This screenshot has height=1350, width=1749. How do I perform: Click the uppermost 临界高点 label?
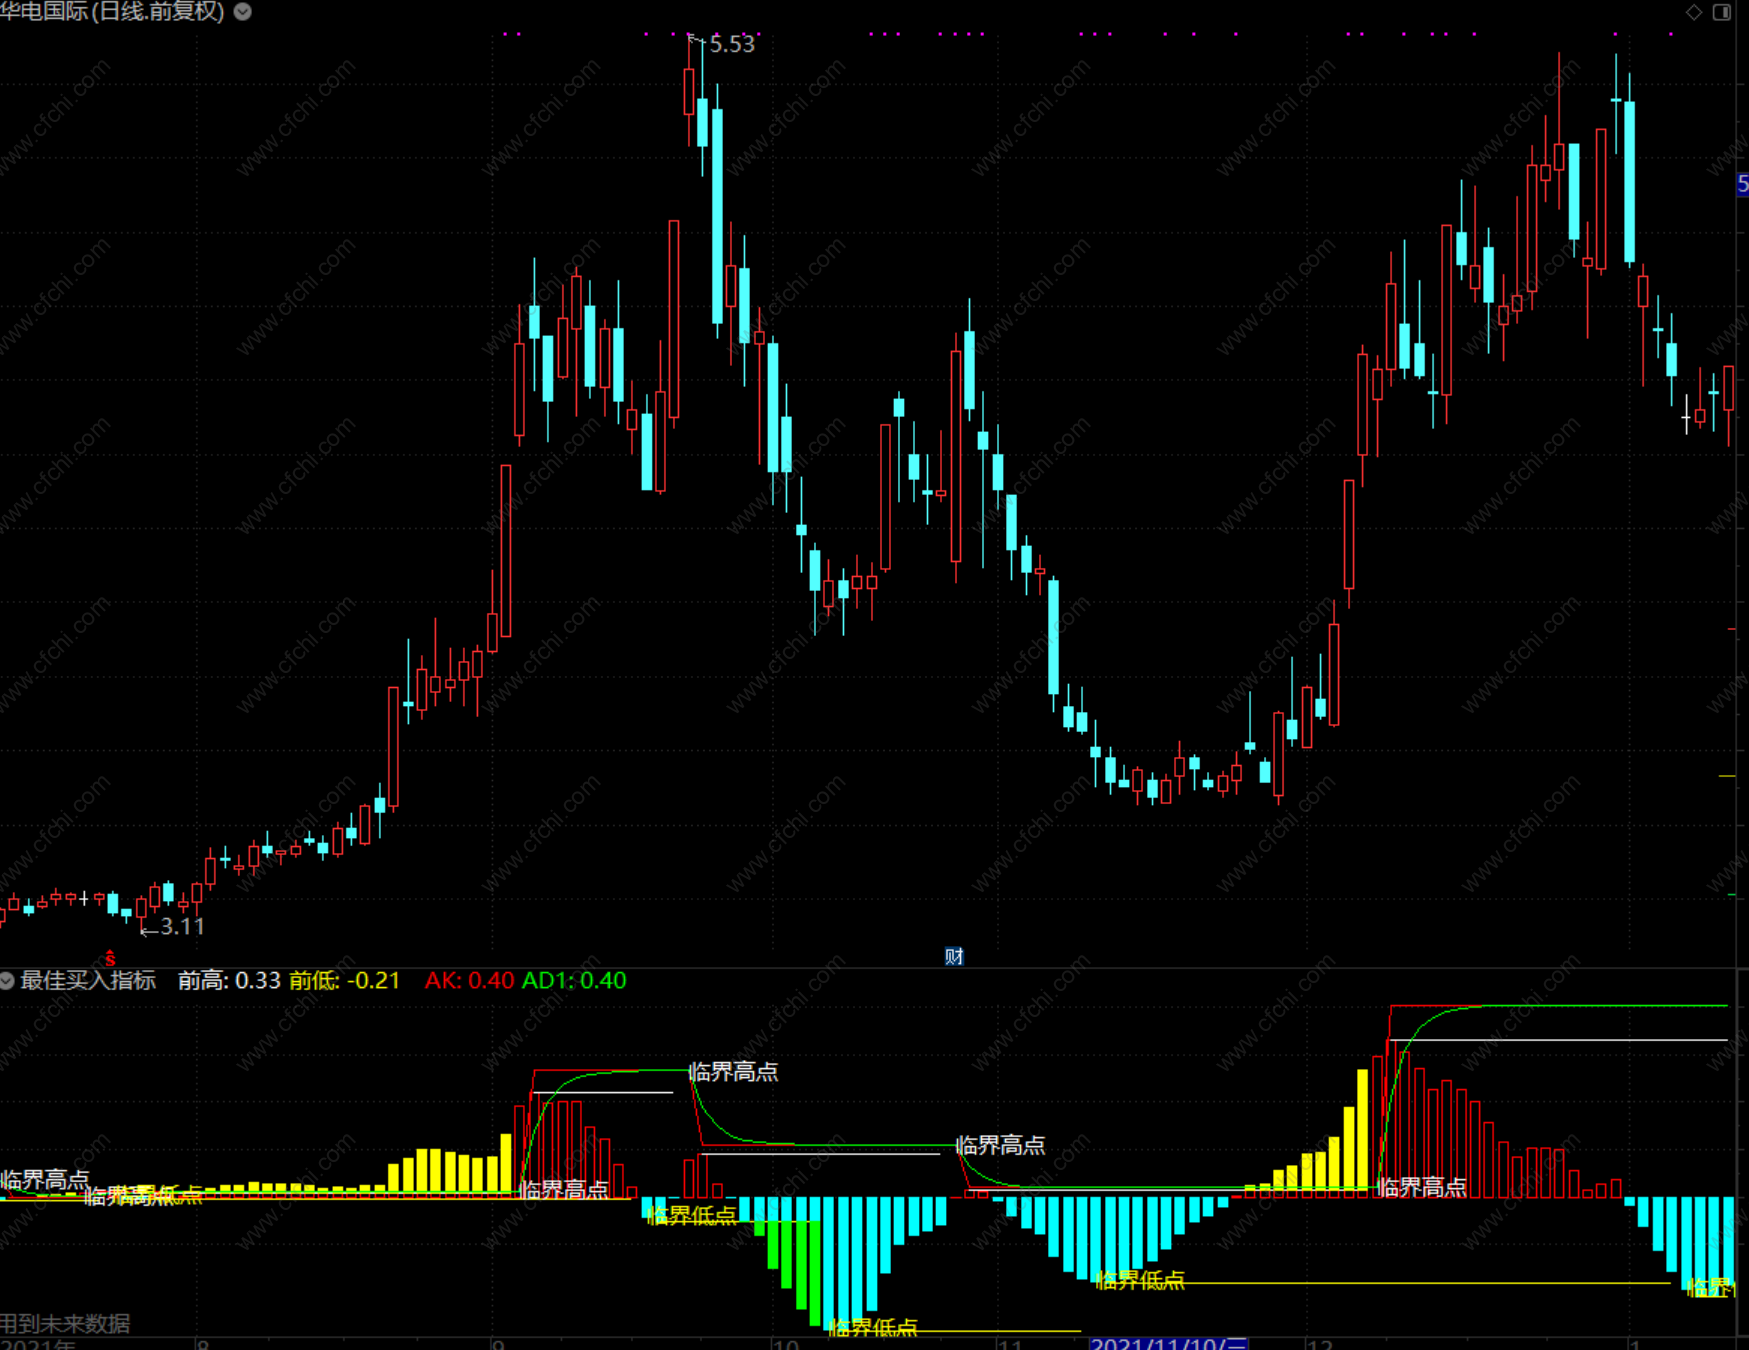734,1072
